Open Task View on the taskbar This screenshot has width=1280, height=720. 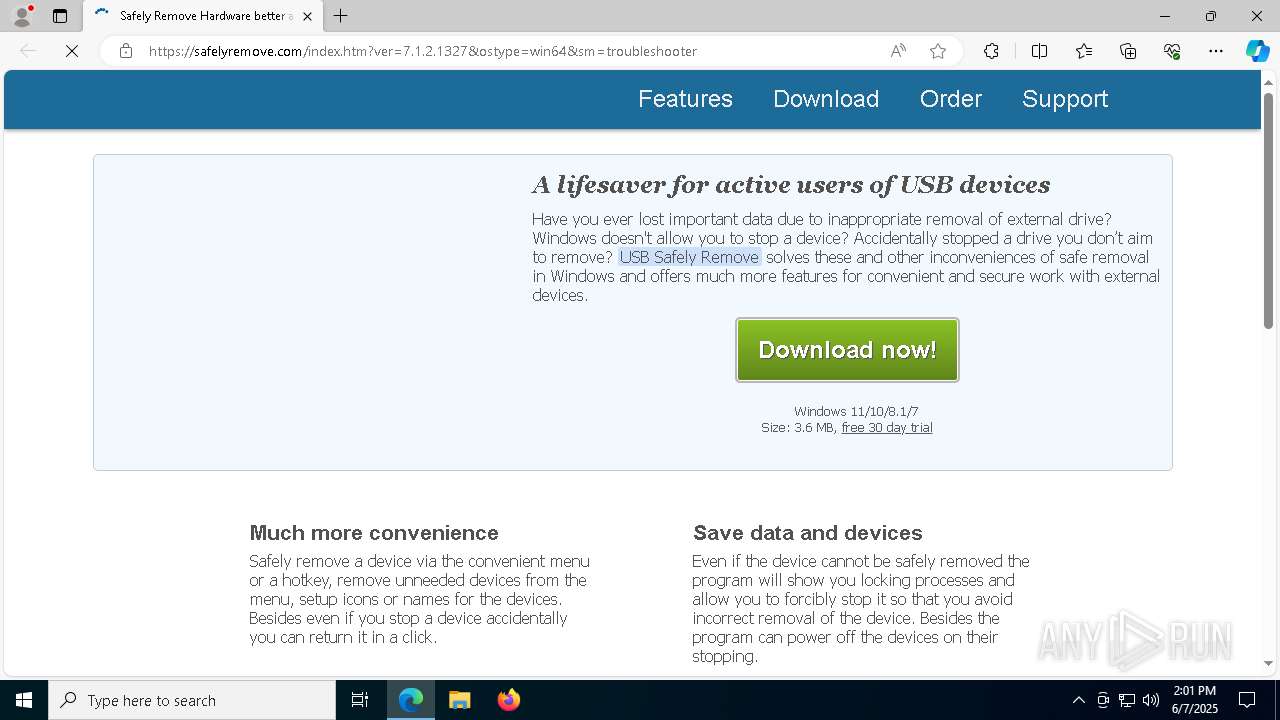click(x=360, y=700)
